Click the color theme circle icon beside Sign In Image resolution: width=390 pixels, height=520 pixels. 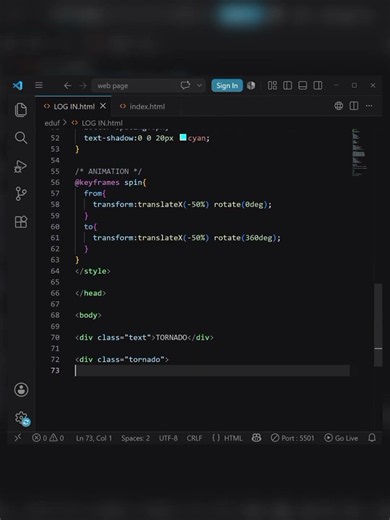(251, 86)
